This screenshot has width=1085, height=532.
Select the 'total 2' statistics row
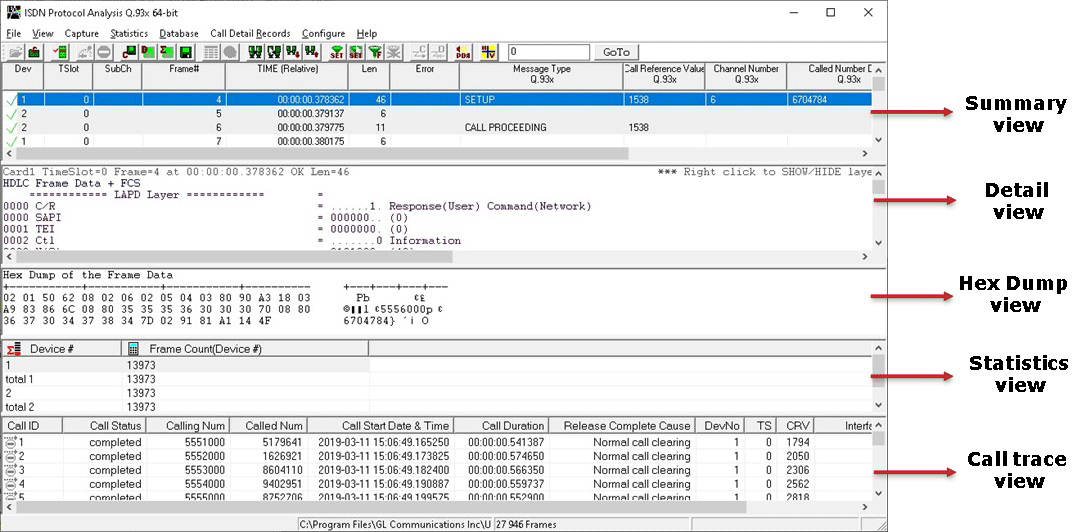pos(436,407)
